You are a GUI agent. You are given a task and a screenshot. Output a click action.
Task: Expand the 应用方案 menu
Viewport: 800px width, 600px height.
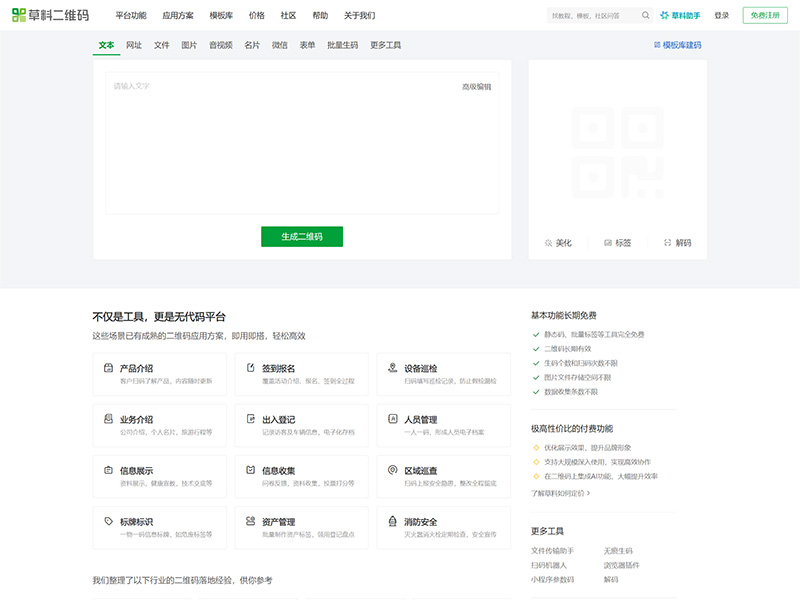[x=178, y=16]
